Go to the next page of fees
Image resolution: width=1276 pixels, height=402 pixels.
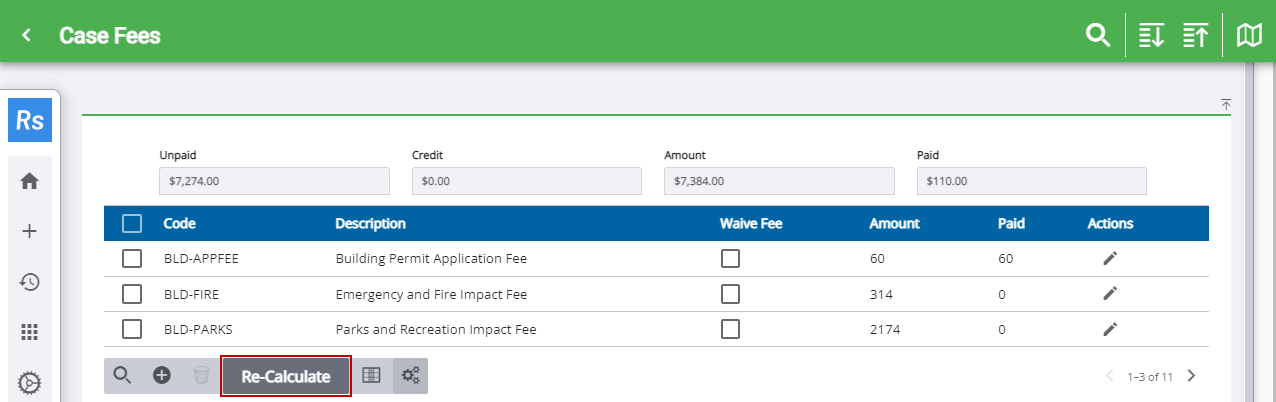tap(1191, 377)
